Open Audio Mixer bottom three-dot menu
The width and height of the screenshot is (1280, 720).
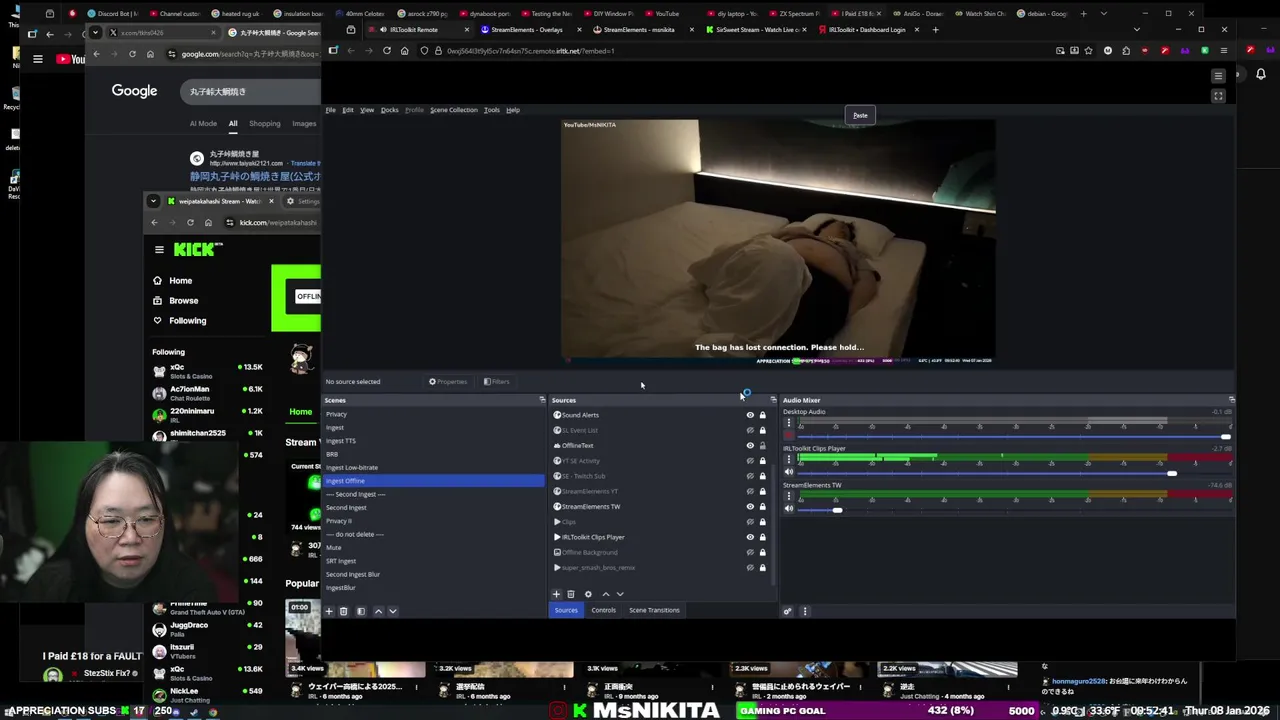[804, 611]
